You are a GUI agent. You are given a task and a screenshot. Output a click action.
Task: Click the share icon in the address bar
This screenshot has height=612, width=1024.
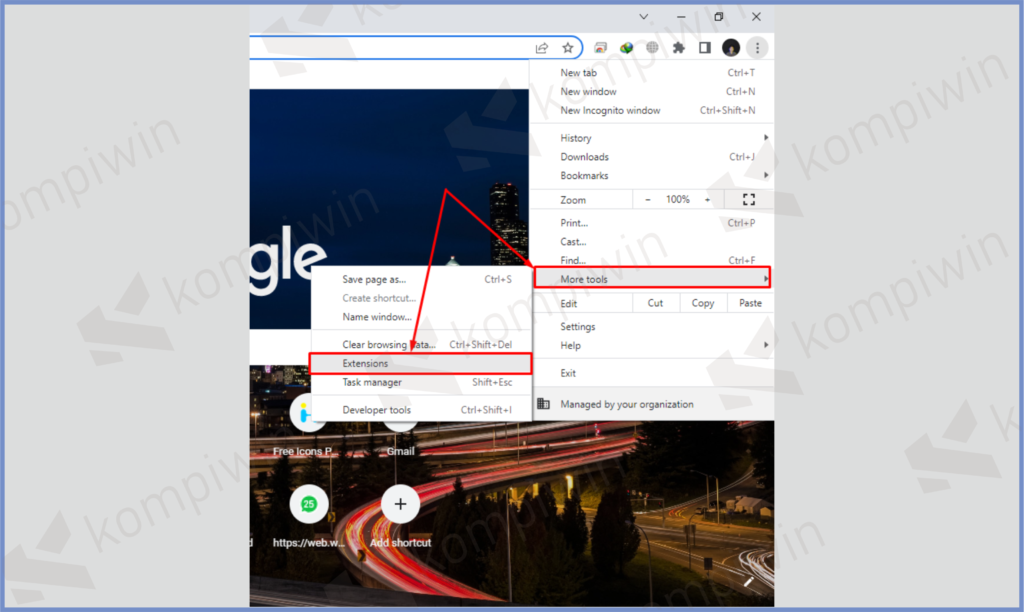(x=542, y=47)
